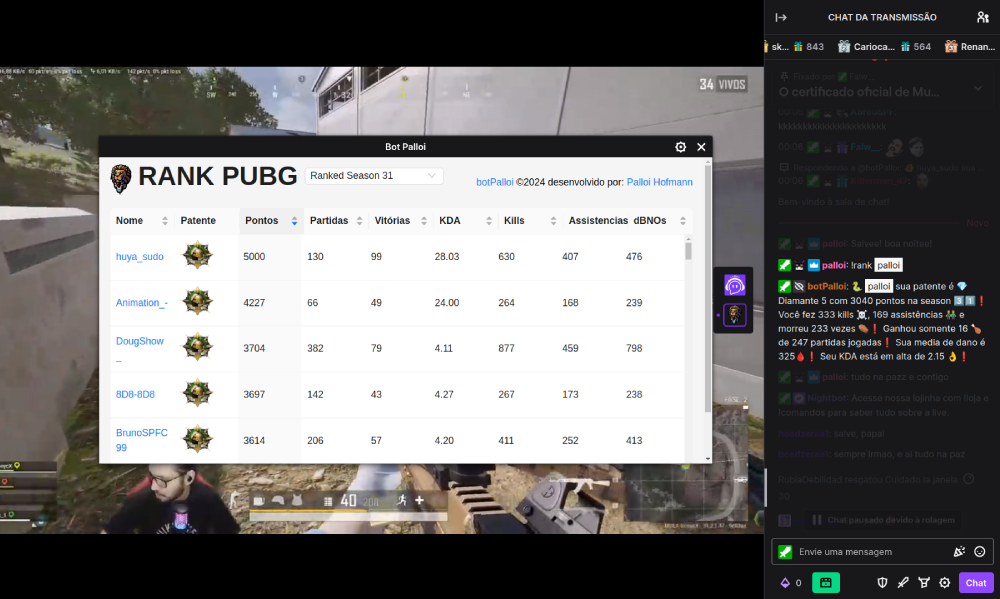Select huya_sudo's points value 5000
This screenshot has width=1000, height=599.
tap(254, 256)
